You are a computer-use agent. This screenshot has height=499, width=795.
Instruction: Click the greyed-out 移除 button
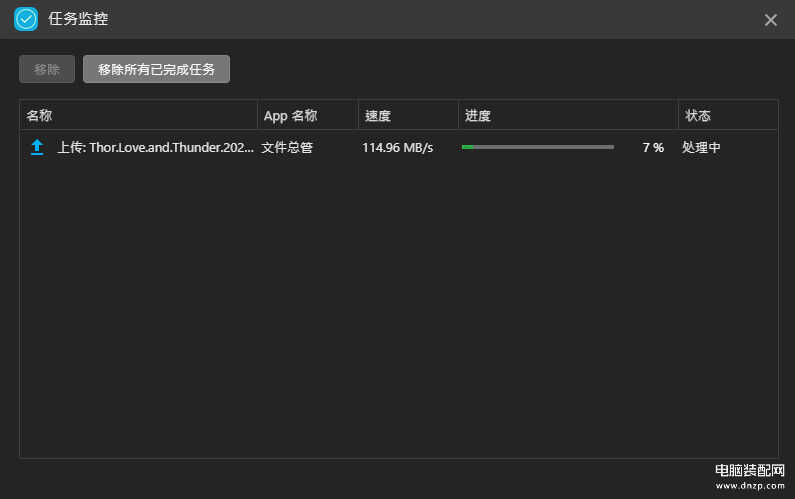(47, 69)
